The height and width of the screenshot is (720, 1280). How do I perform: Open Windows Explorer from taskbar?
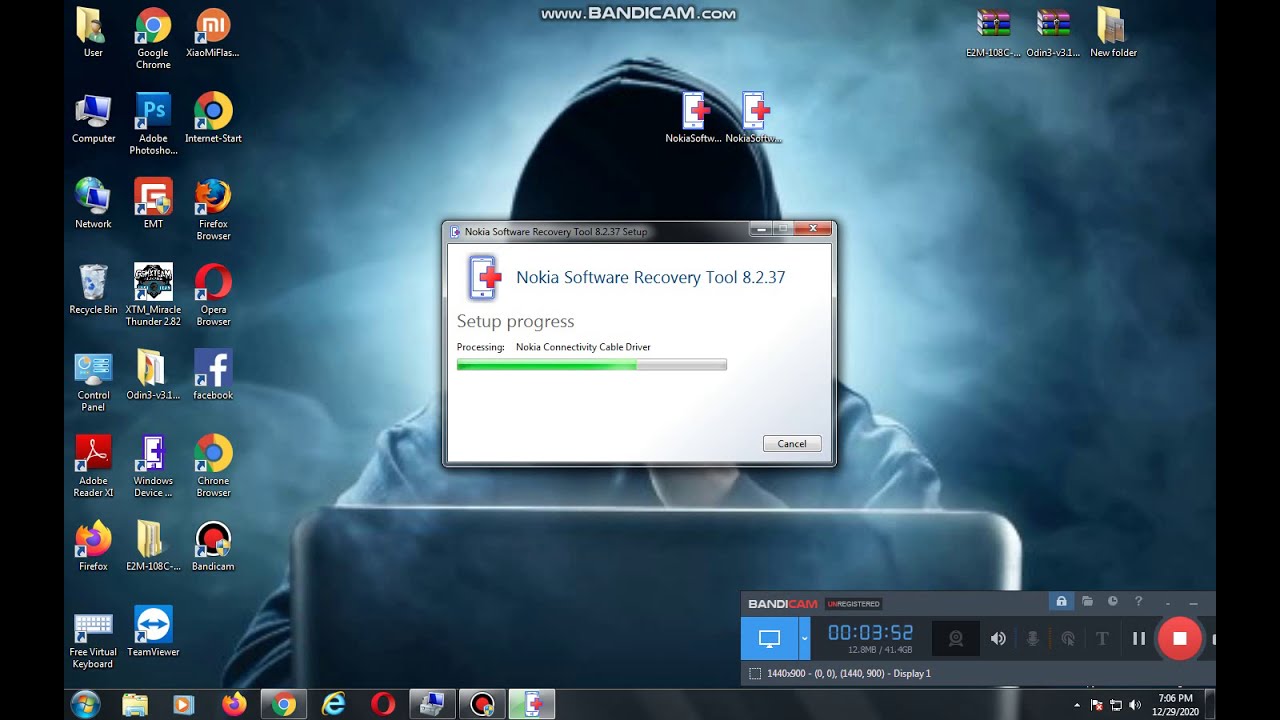tap(135, 705)
